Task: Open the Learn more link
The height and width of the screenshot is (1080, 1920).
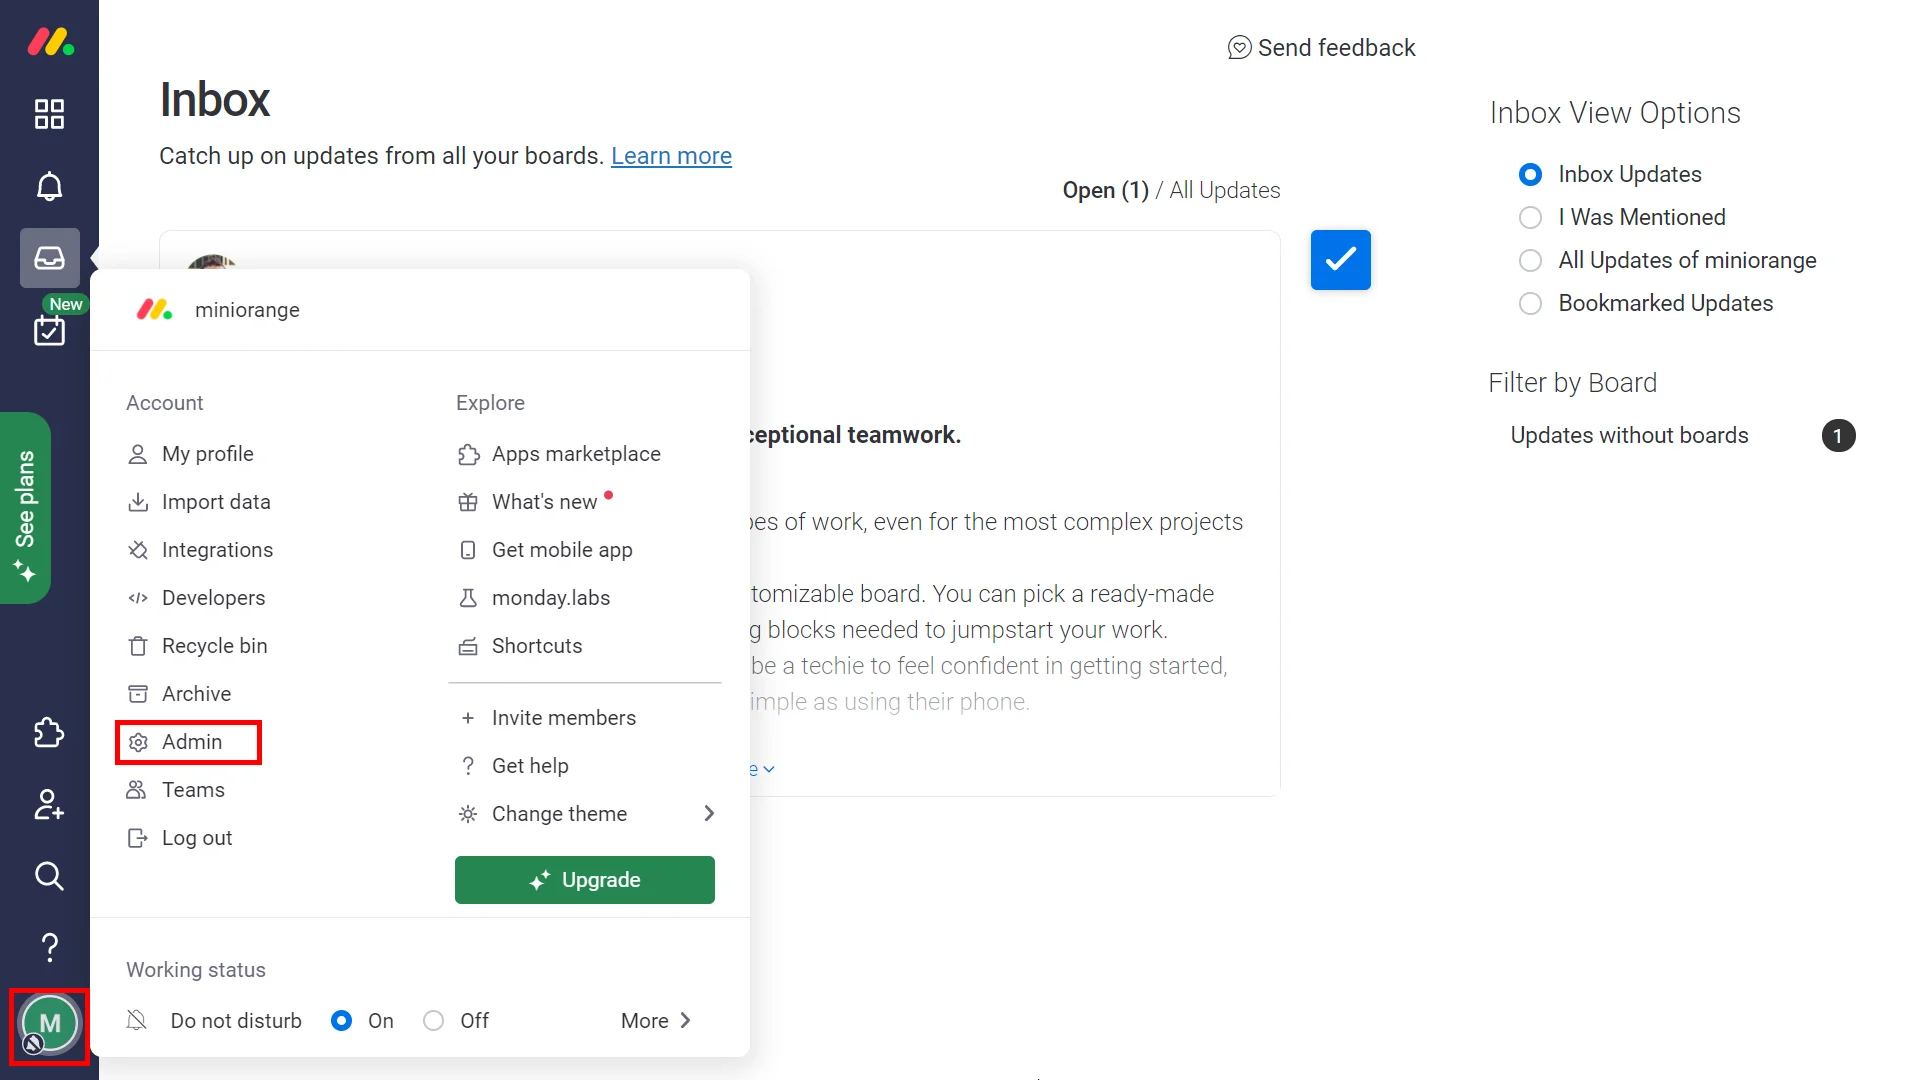Action: tap(671, 156)
